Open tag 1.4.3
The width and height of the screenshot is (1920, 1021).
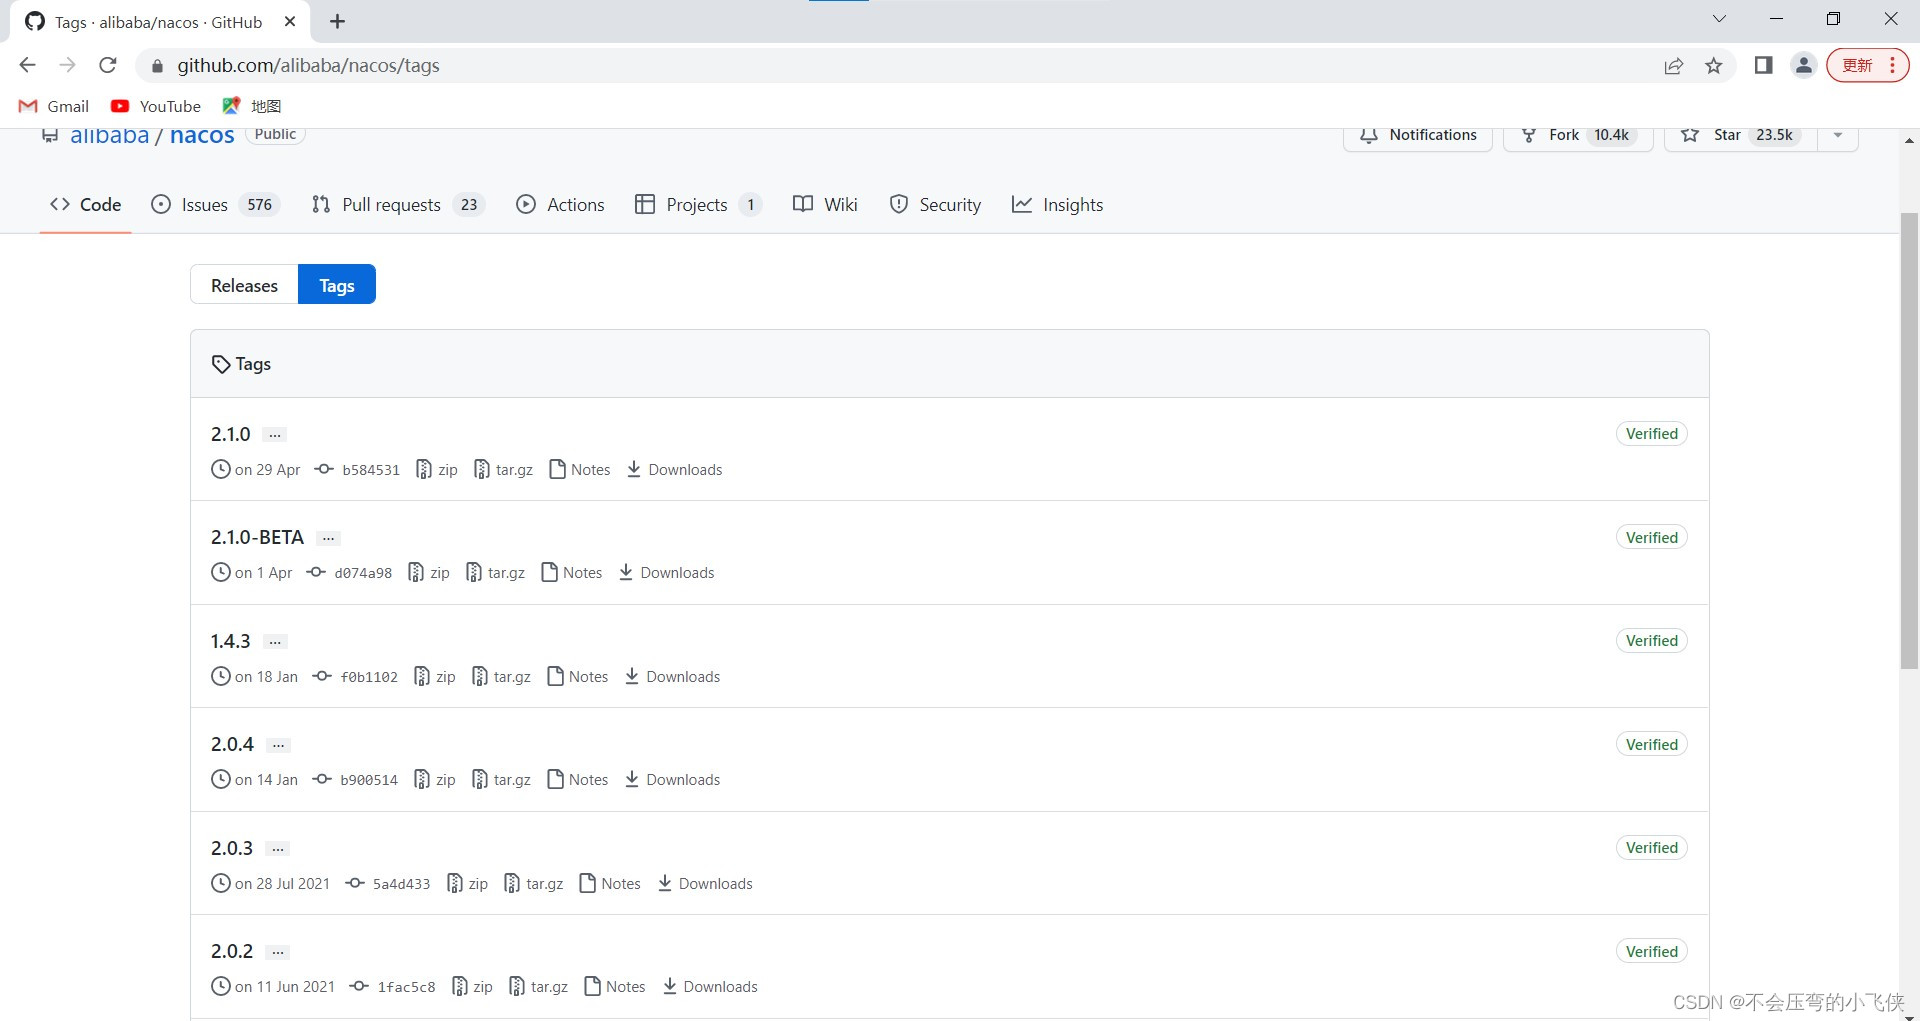point(231,642)
